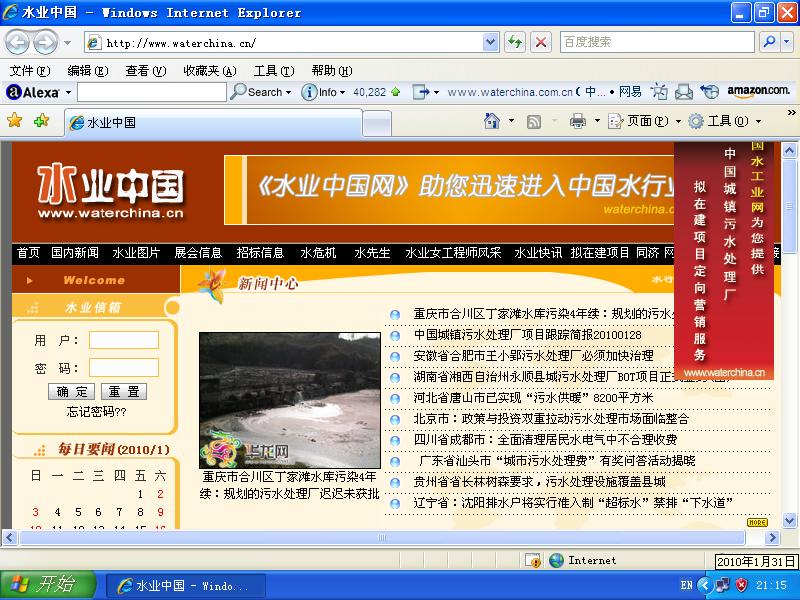Click the reservoir pollution news photo

pyautogui.click(x=290, y=401)
